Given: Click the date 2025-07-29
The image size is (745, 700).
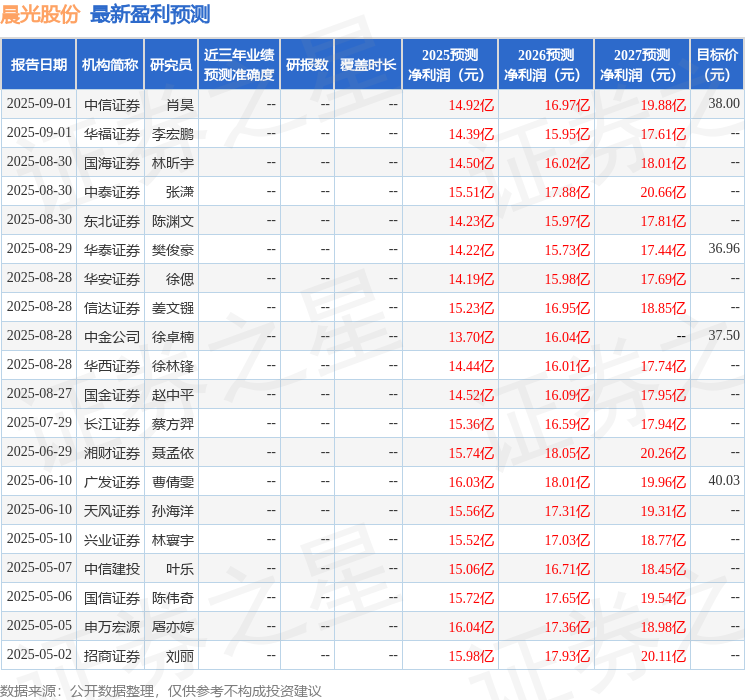Looking at the screenshot, I should click(39, 422).
